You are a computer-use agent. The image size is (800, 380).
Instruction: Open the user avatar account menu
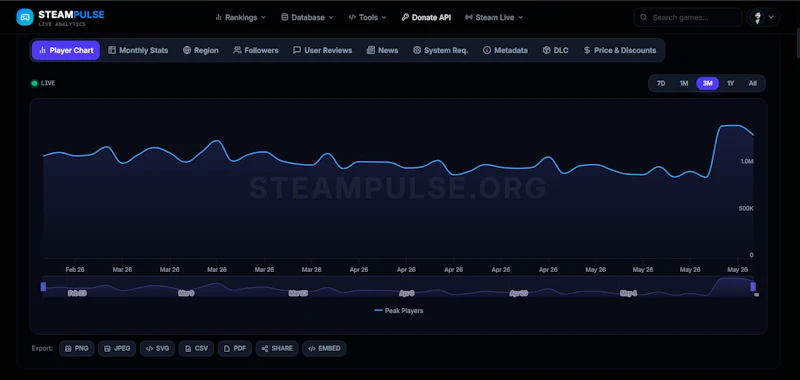point(763,17)
